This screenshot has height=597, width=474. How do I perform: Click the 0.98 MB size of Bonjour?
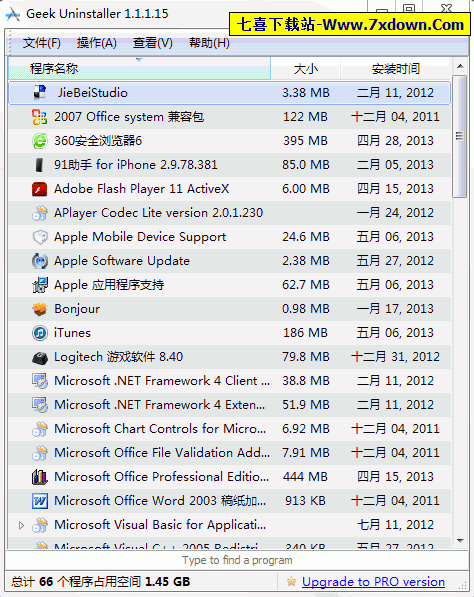(306, 308)
